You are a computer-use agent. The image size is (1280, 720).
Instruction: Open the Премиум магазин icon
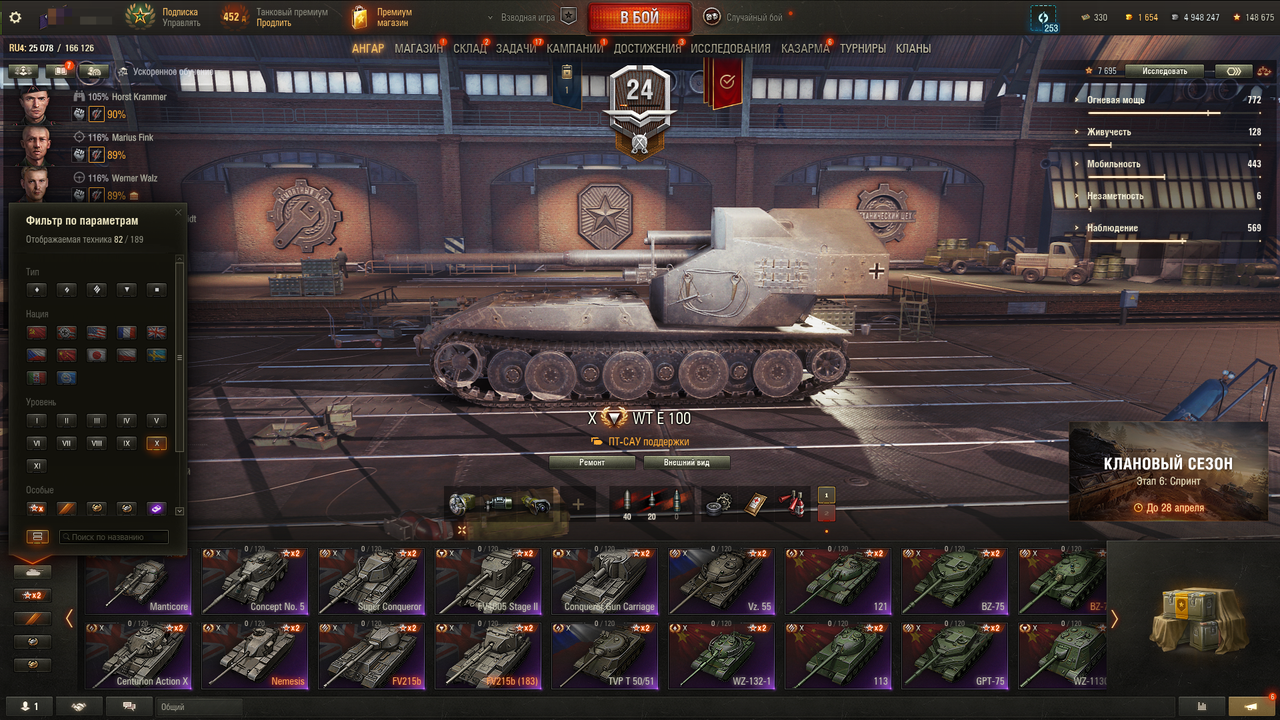[x=381, y=17]
